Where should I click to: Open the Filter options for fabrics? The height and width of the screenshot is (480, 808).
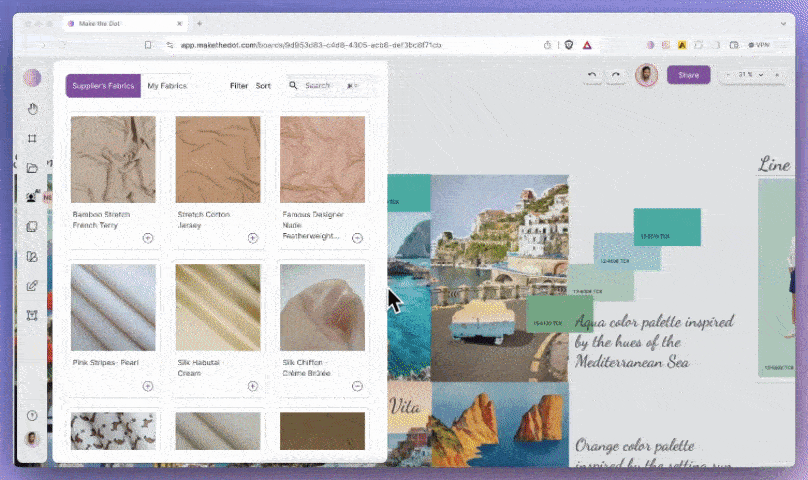coord(239,86)
